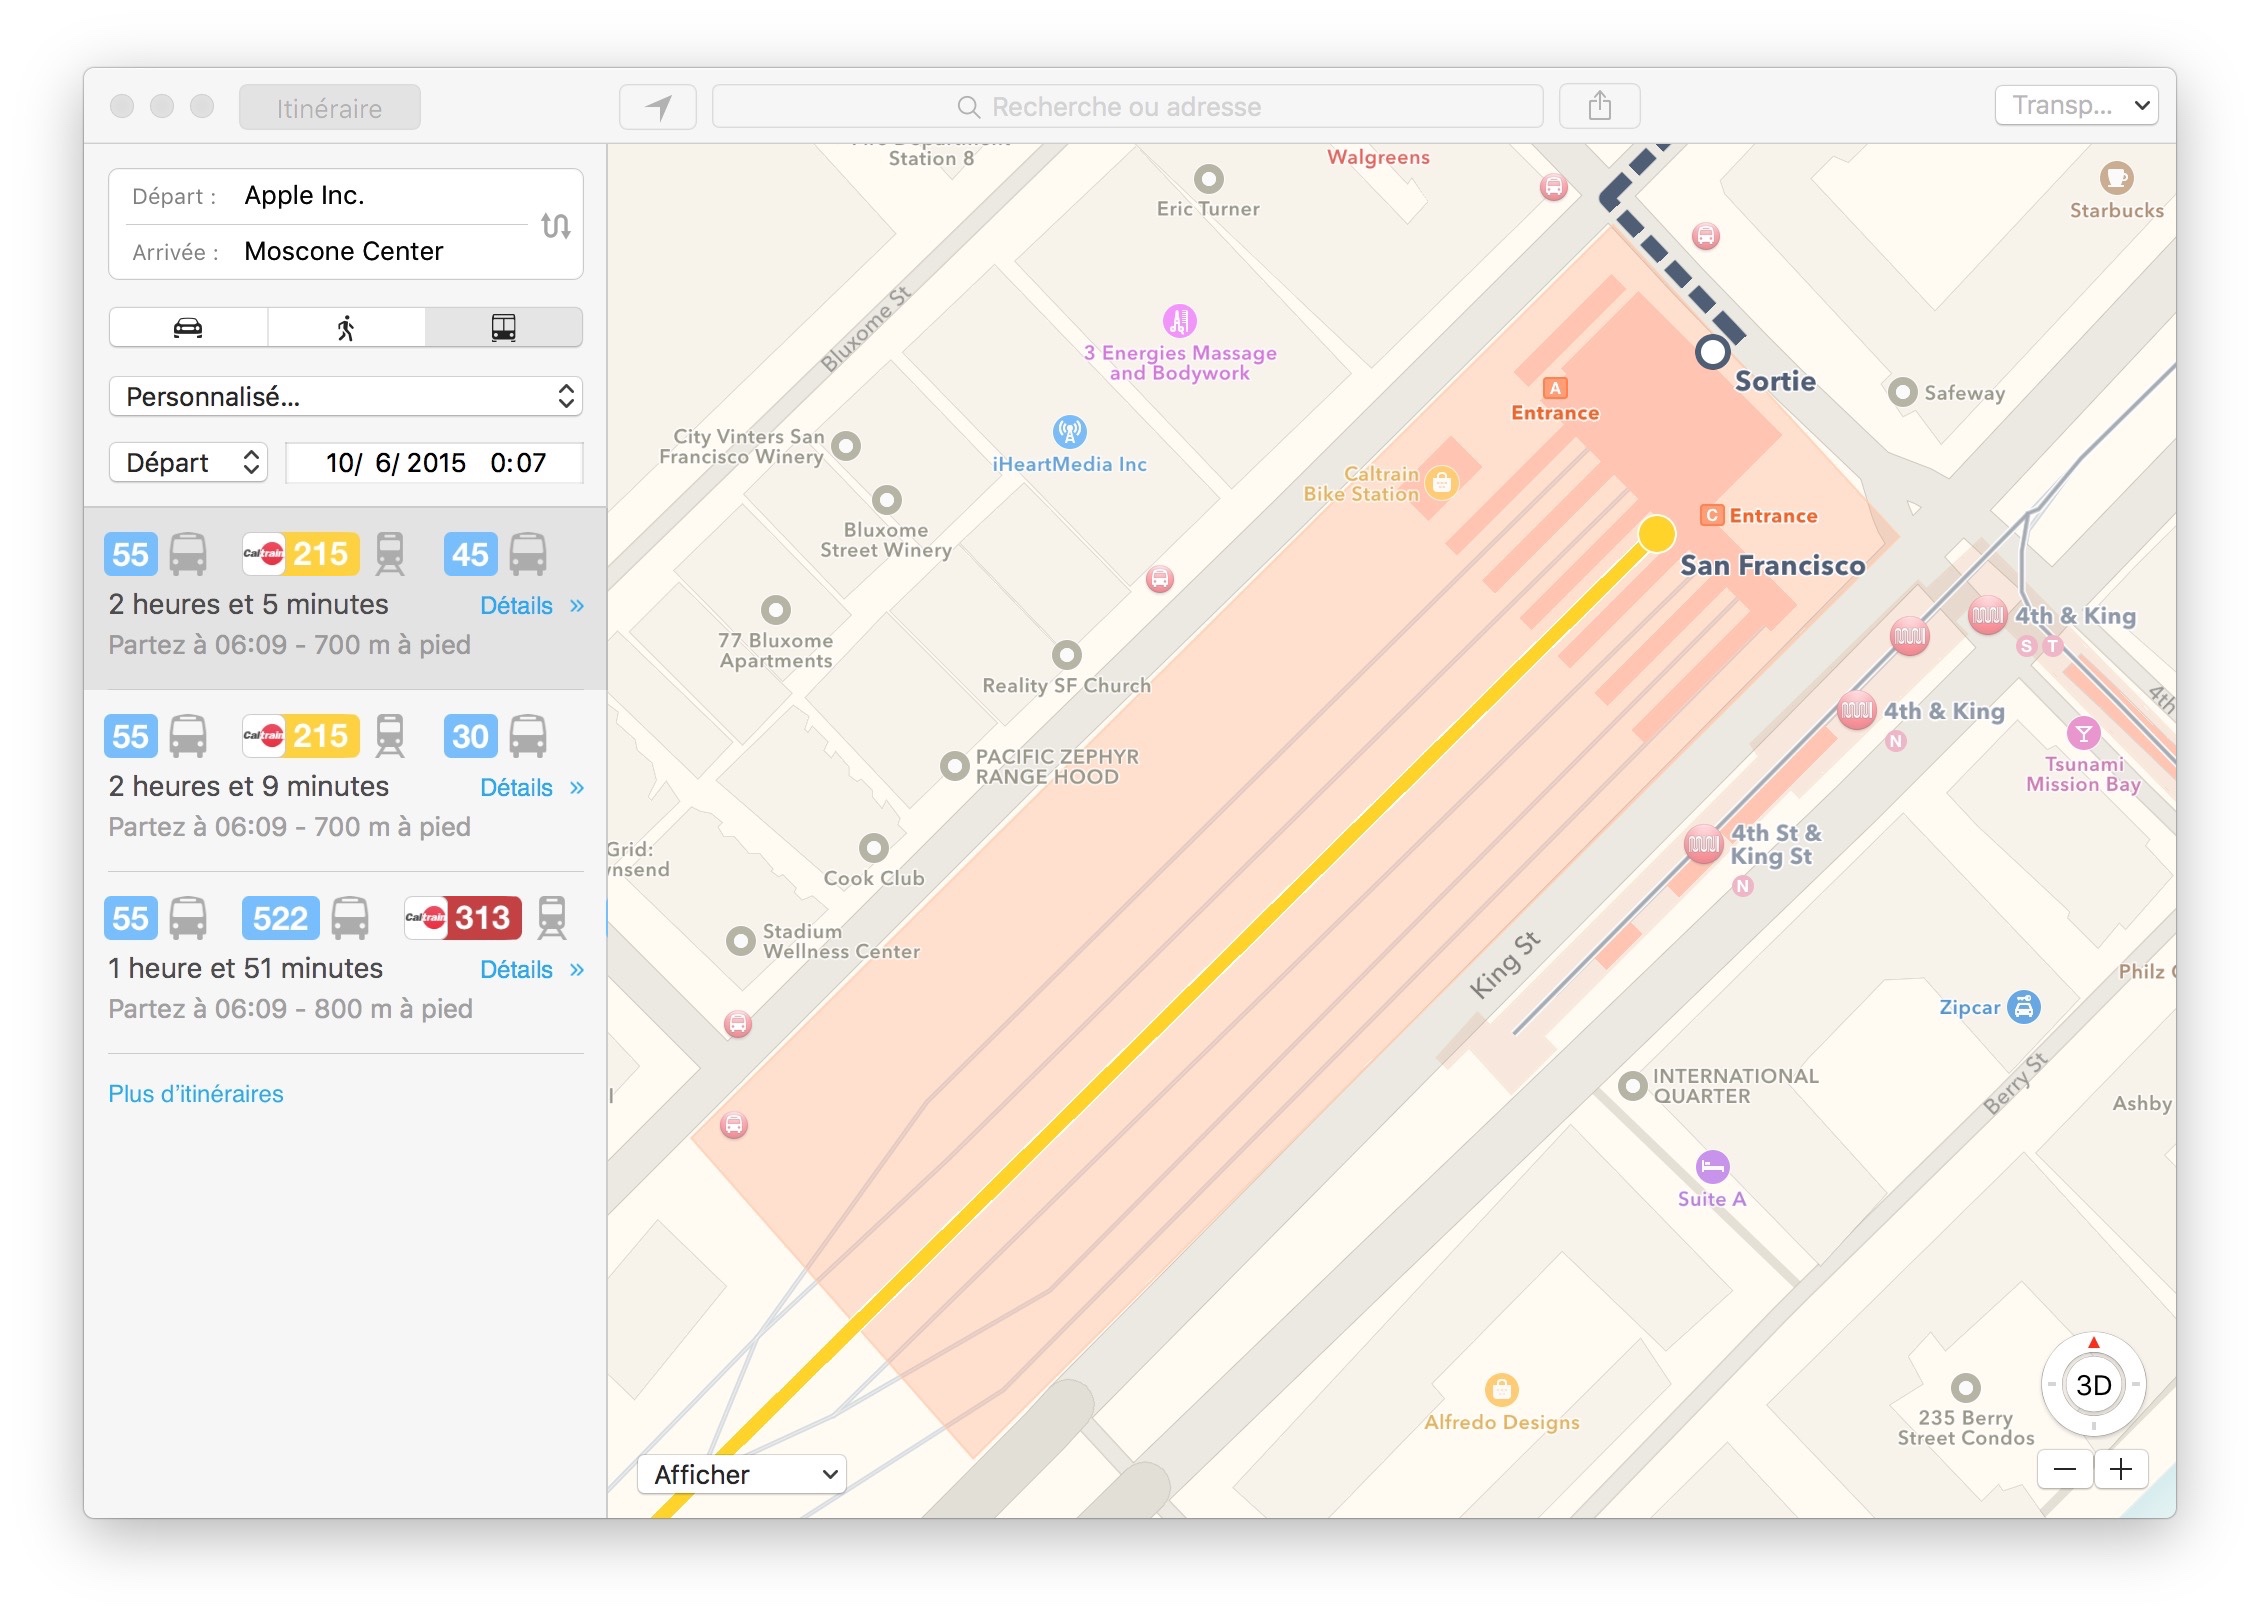Click the 77 Bluxome Apartments marker
The image size is (2260, 1618).
776,609
